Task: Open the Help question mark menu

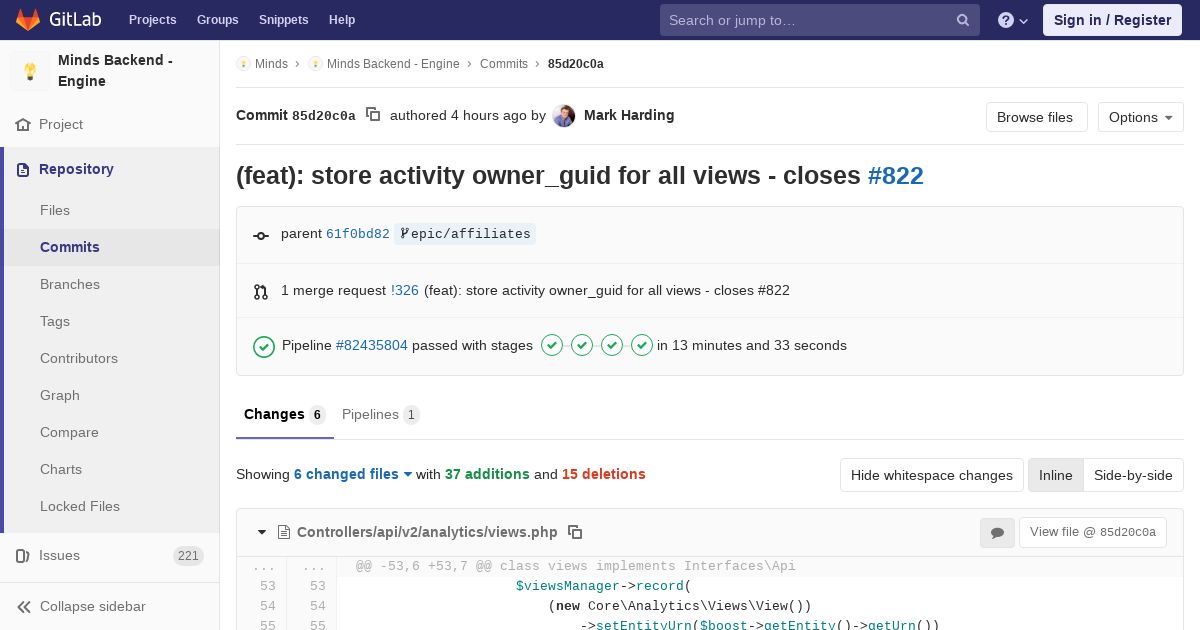Action: tap(1013, 20)
